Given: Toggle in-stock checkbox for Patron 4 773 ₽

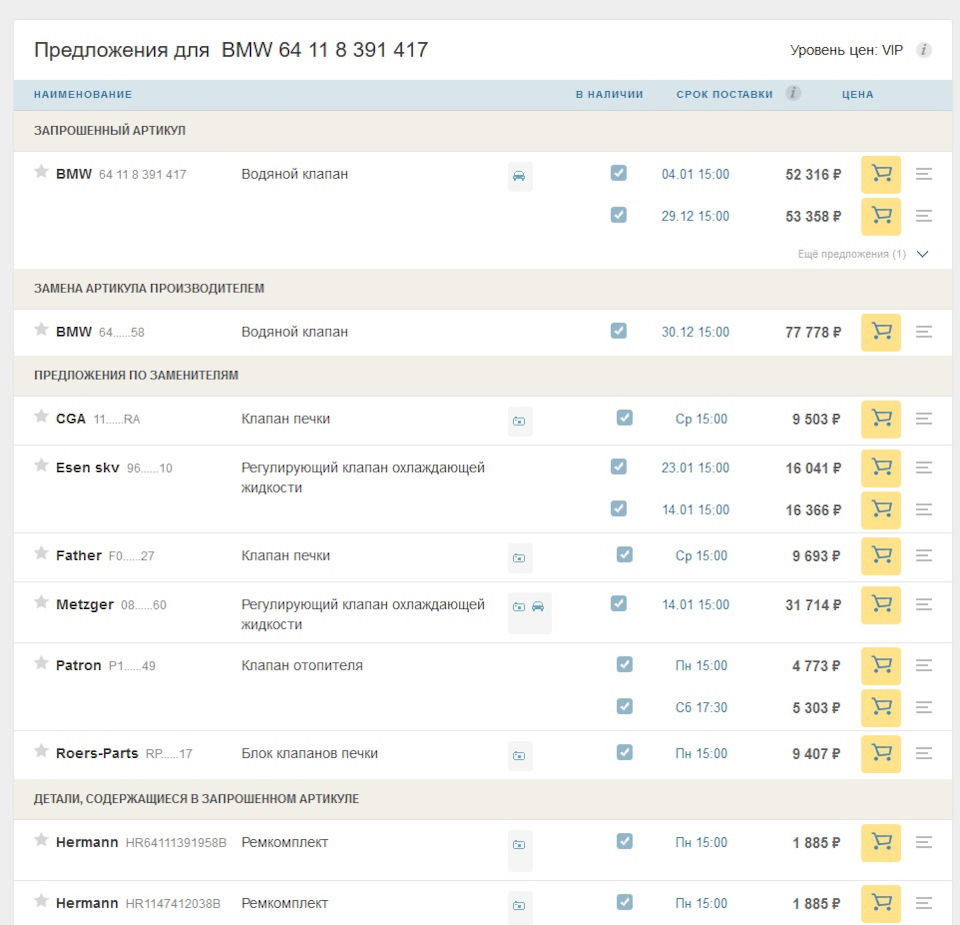Looking at the screenshot, I should (624, 664).
